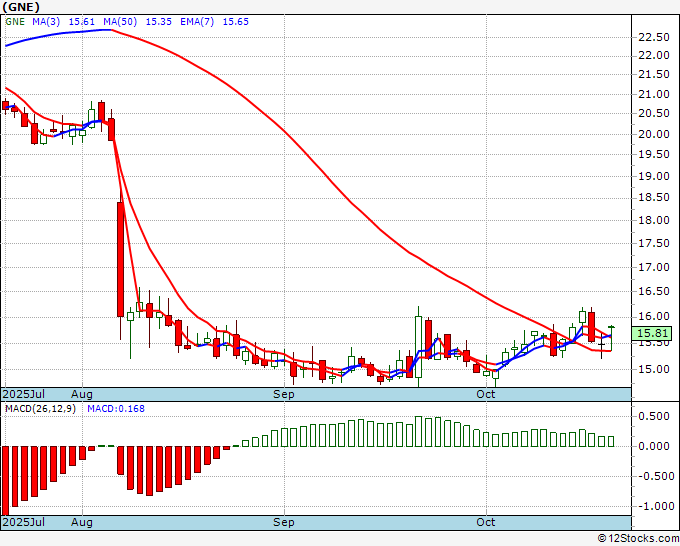Click the 15.00 price axis label
Image resolution: width=680 pixels, height=546 pixels.
click(x=654, y=369)
